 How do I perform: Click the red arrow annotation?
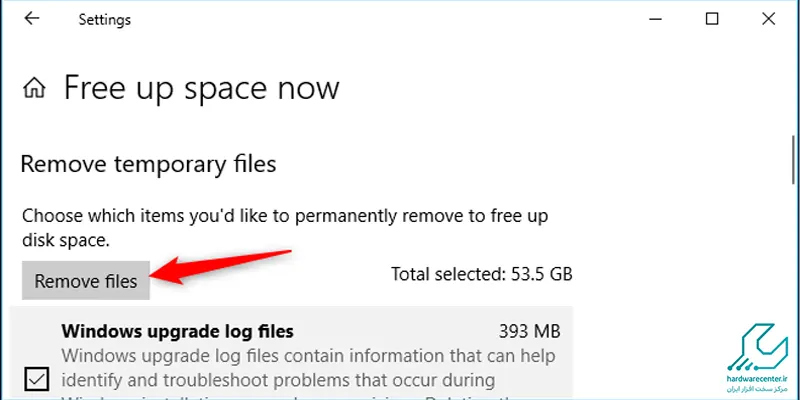pyautogui.click(x=221, y=267)
